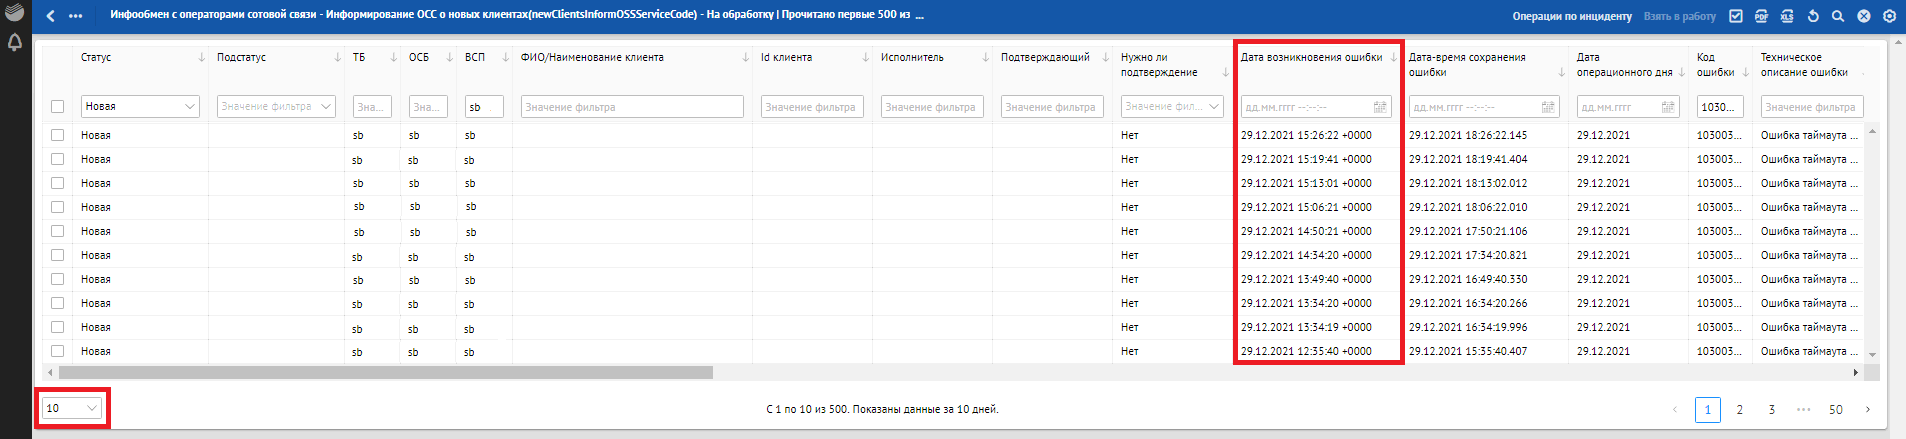Jump to last page 50

coord(1835,410)
